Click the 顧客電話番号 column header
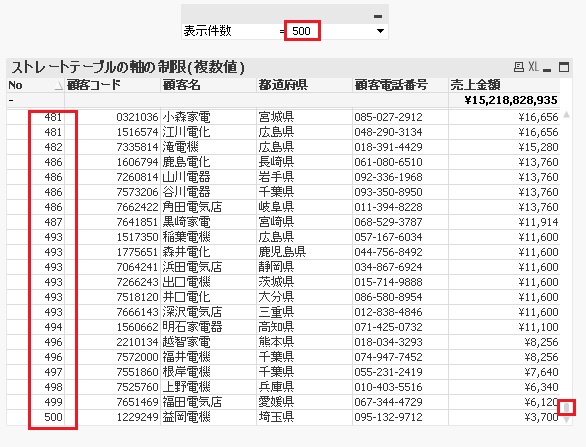Viewport: 586px width, 447px height. pos(391,85)
